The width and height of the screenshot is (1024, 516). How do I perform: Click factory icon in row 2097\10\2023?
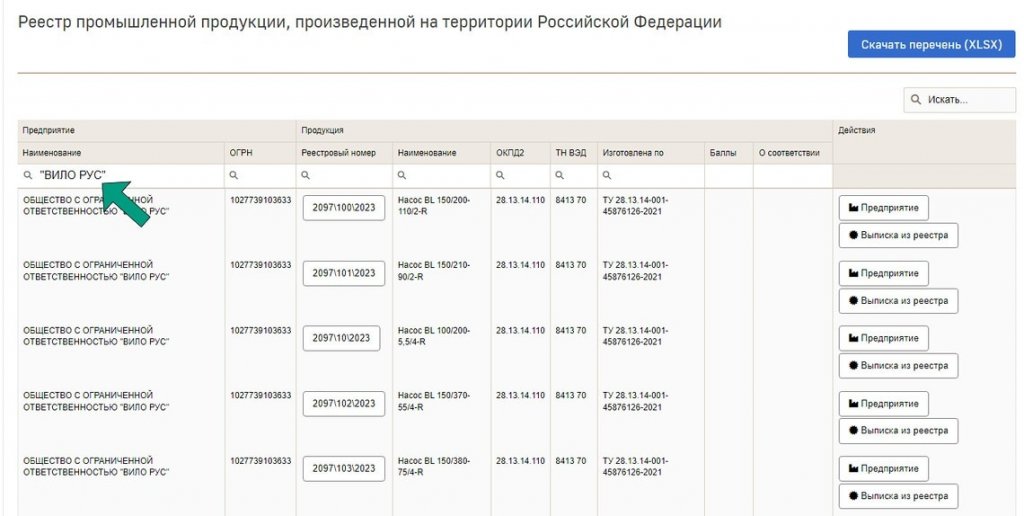pyautogui.click(x=853, y=338)
